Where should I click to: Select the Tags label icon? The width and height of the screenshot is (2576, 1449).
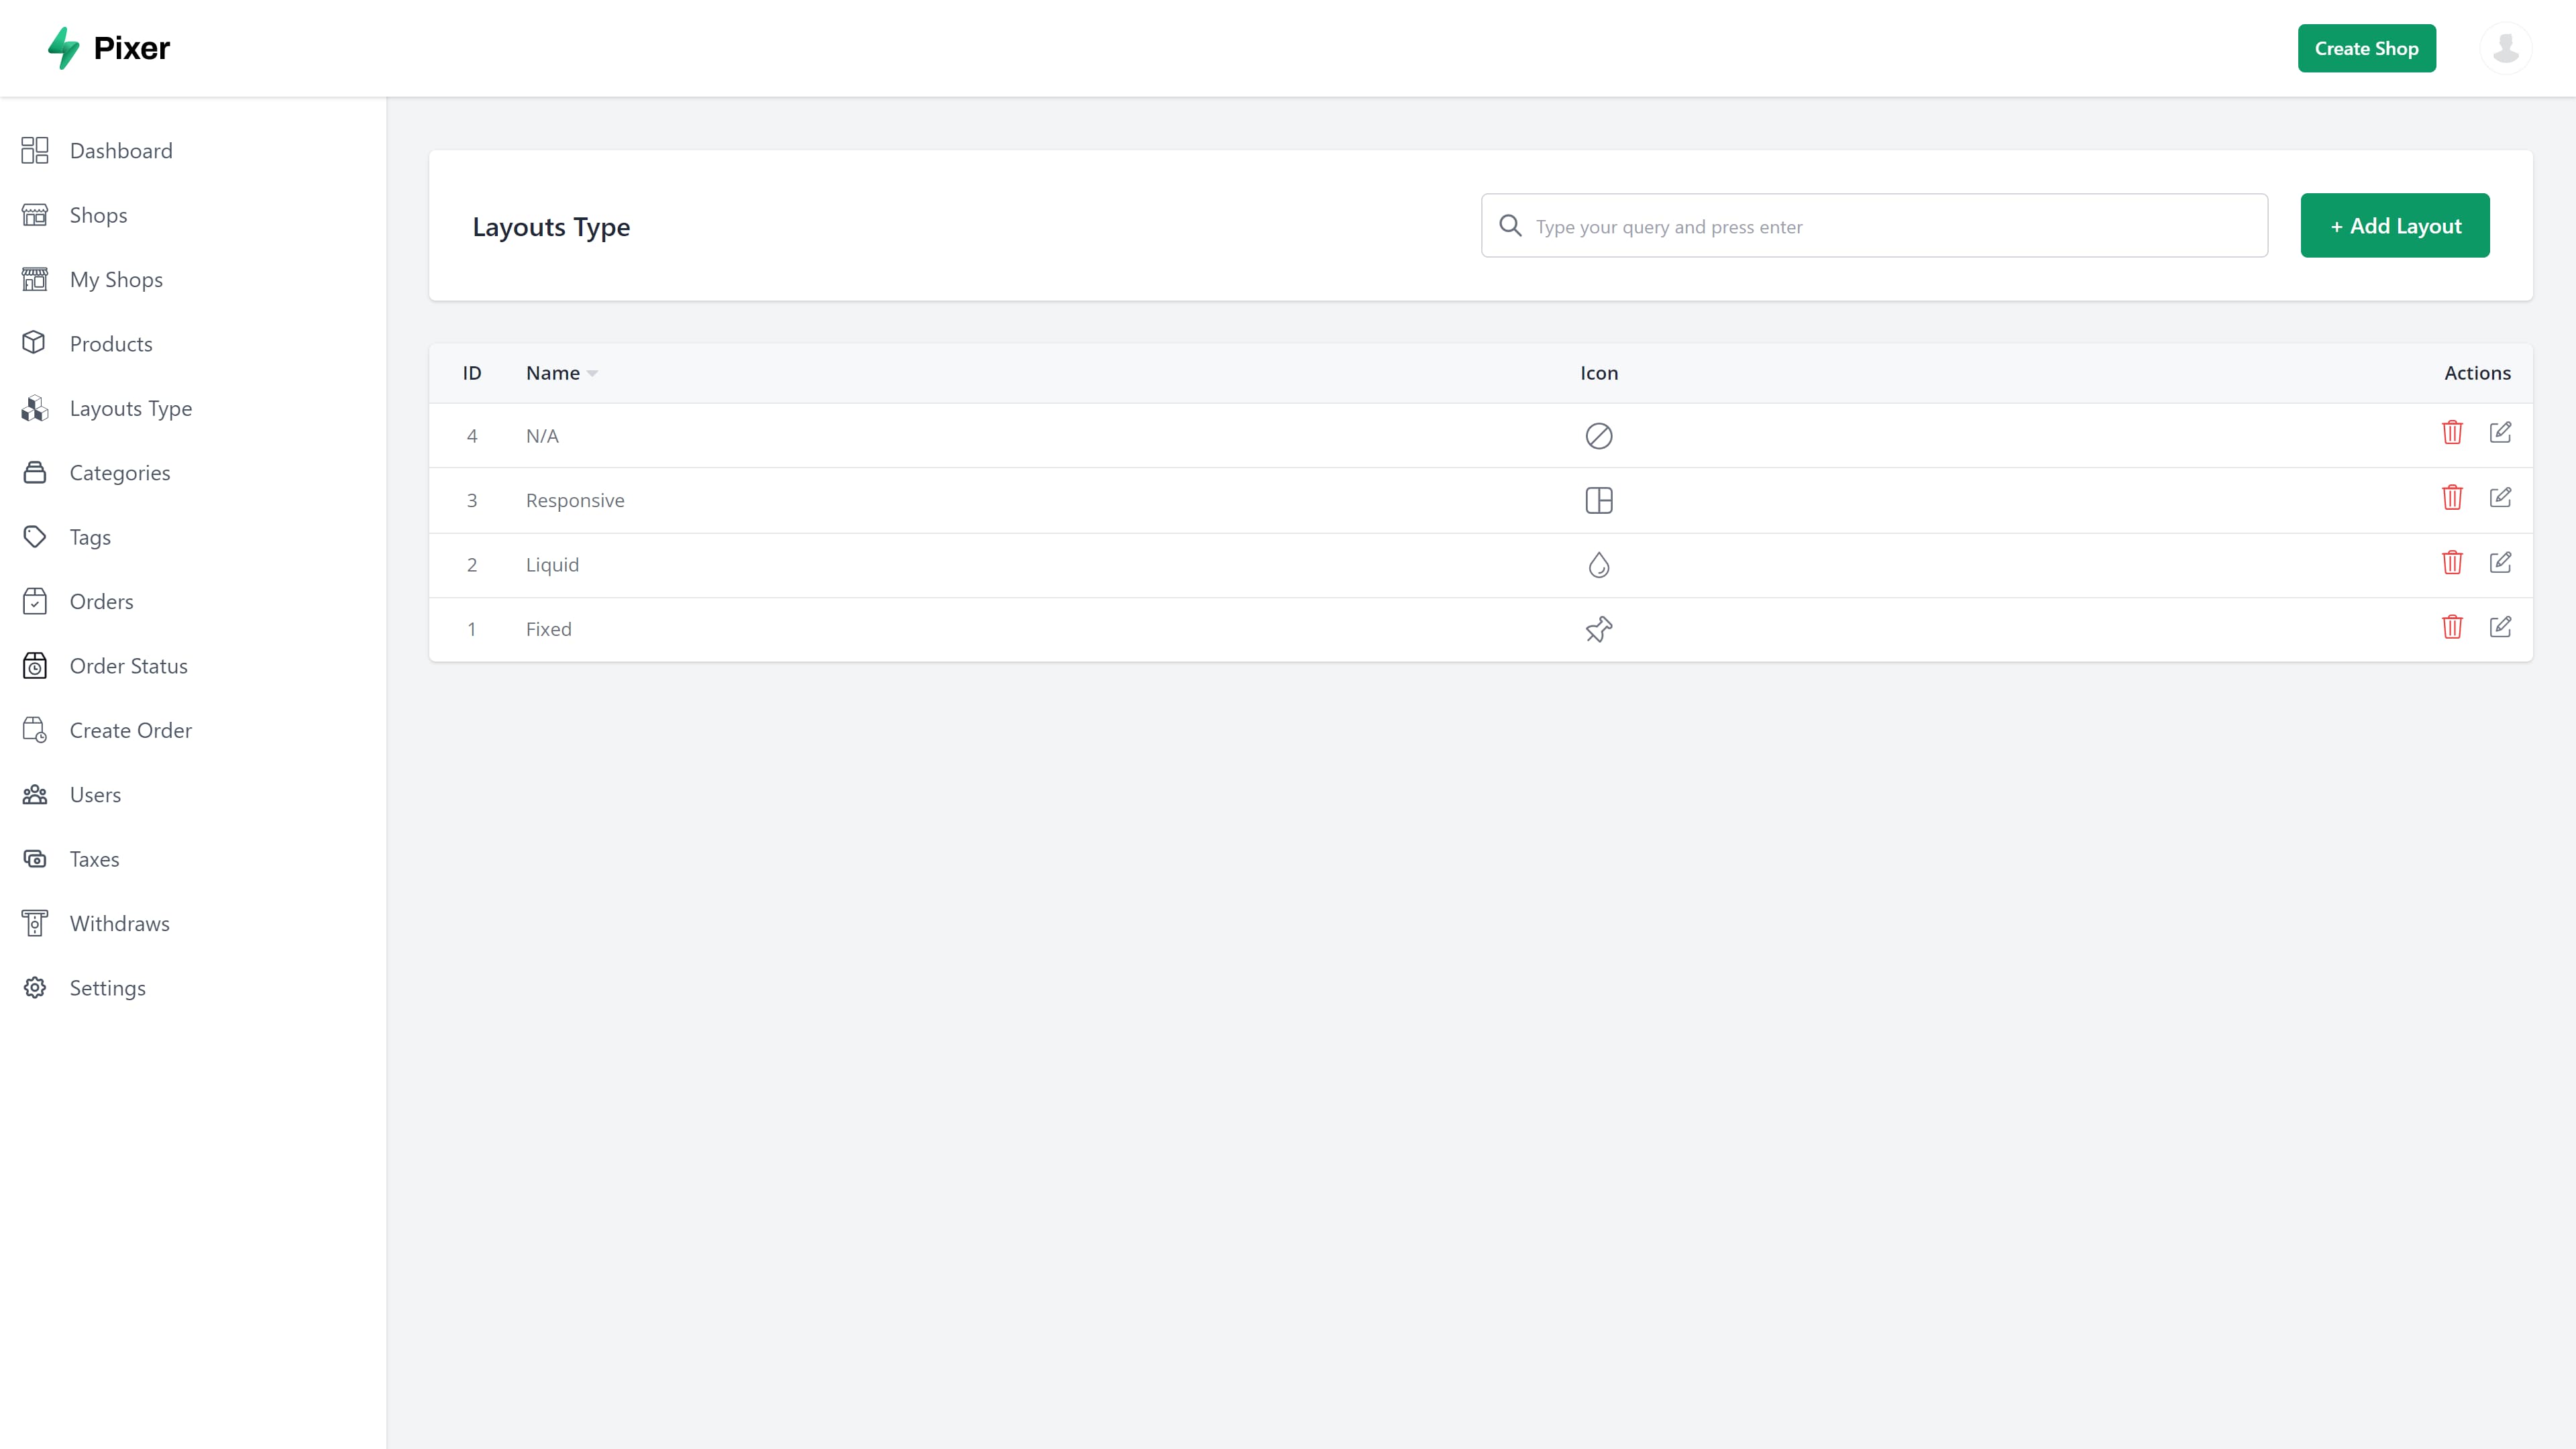tap(34, 537)
